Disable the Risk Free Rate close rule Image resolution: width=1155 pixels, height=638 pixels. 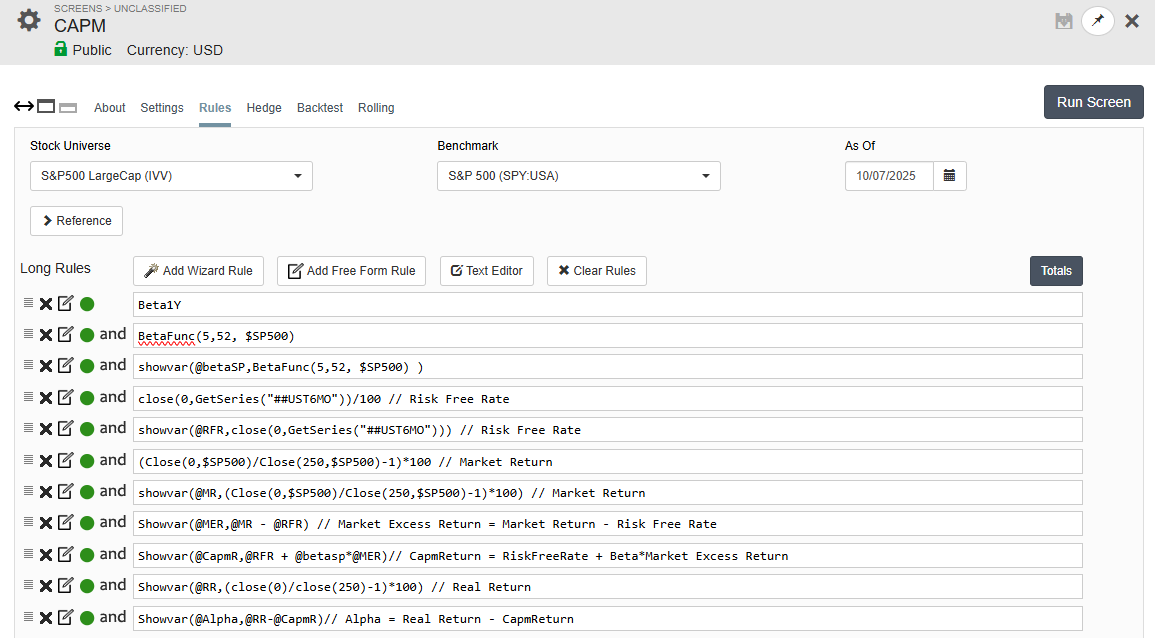87,398
